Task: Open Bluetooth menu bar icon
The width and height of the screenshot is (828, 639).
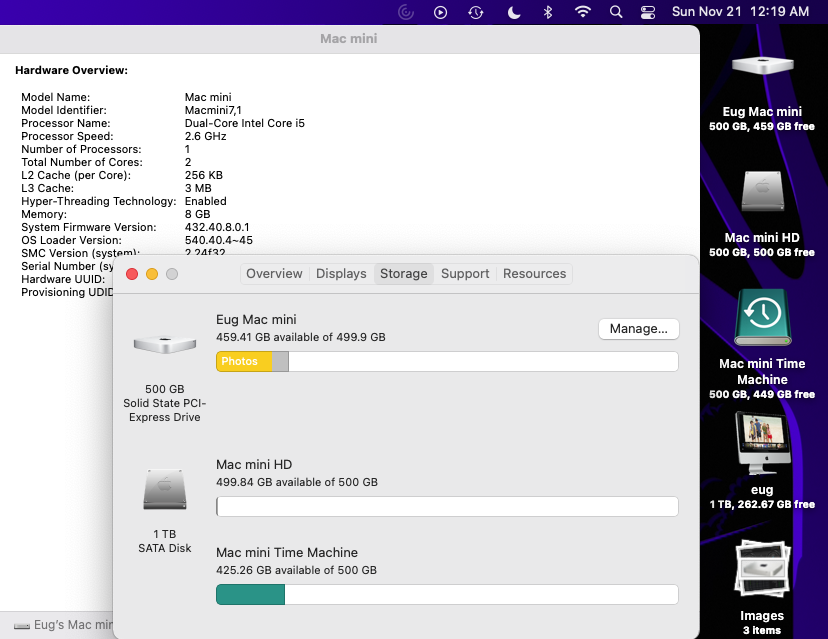Action: click(548, 12)
